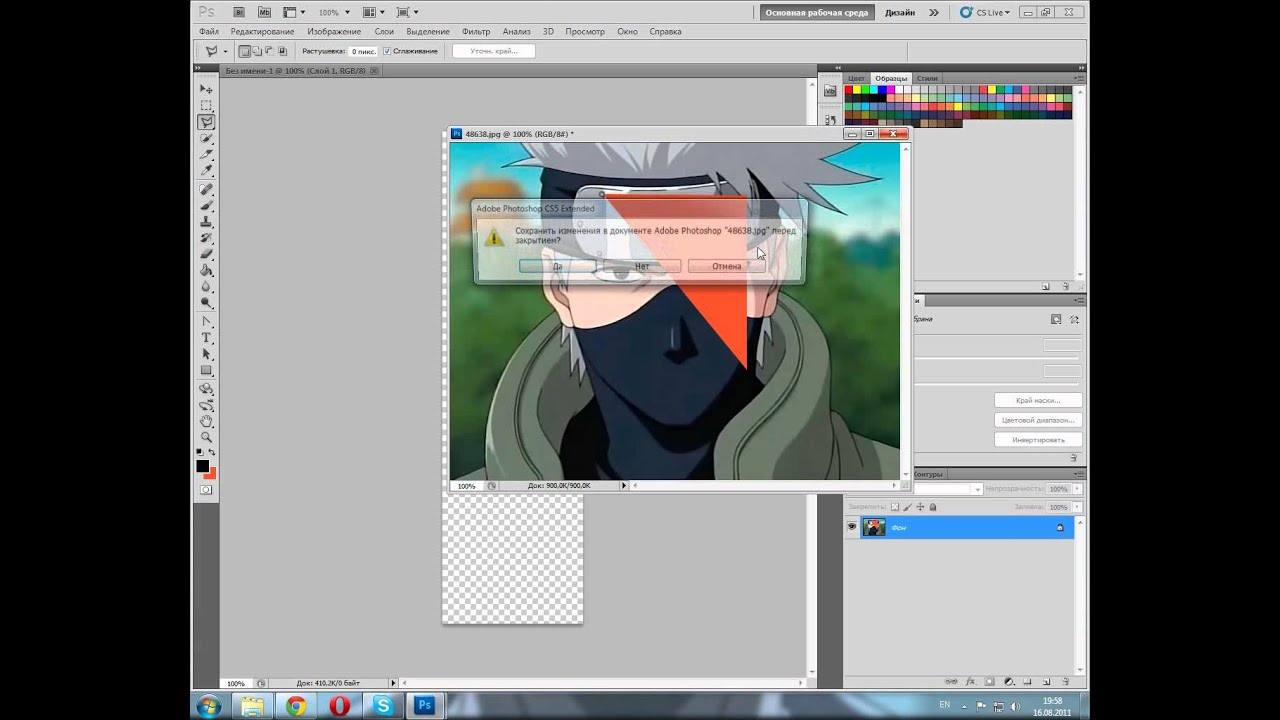Select the Crop tool

(x=206, y=155)
